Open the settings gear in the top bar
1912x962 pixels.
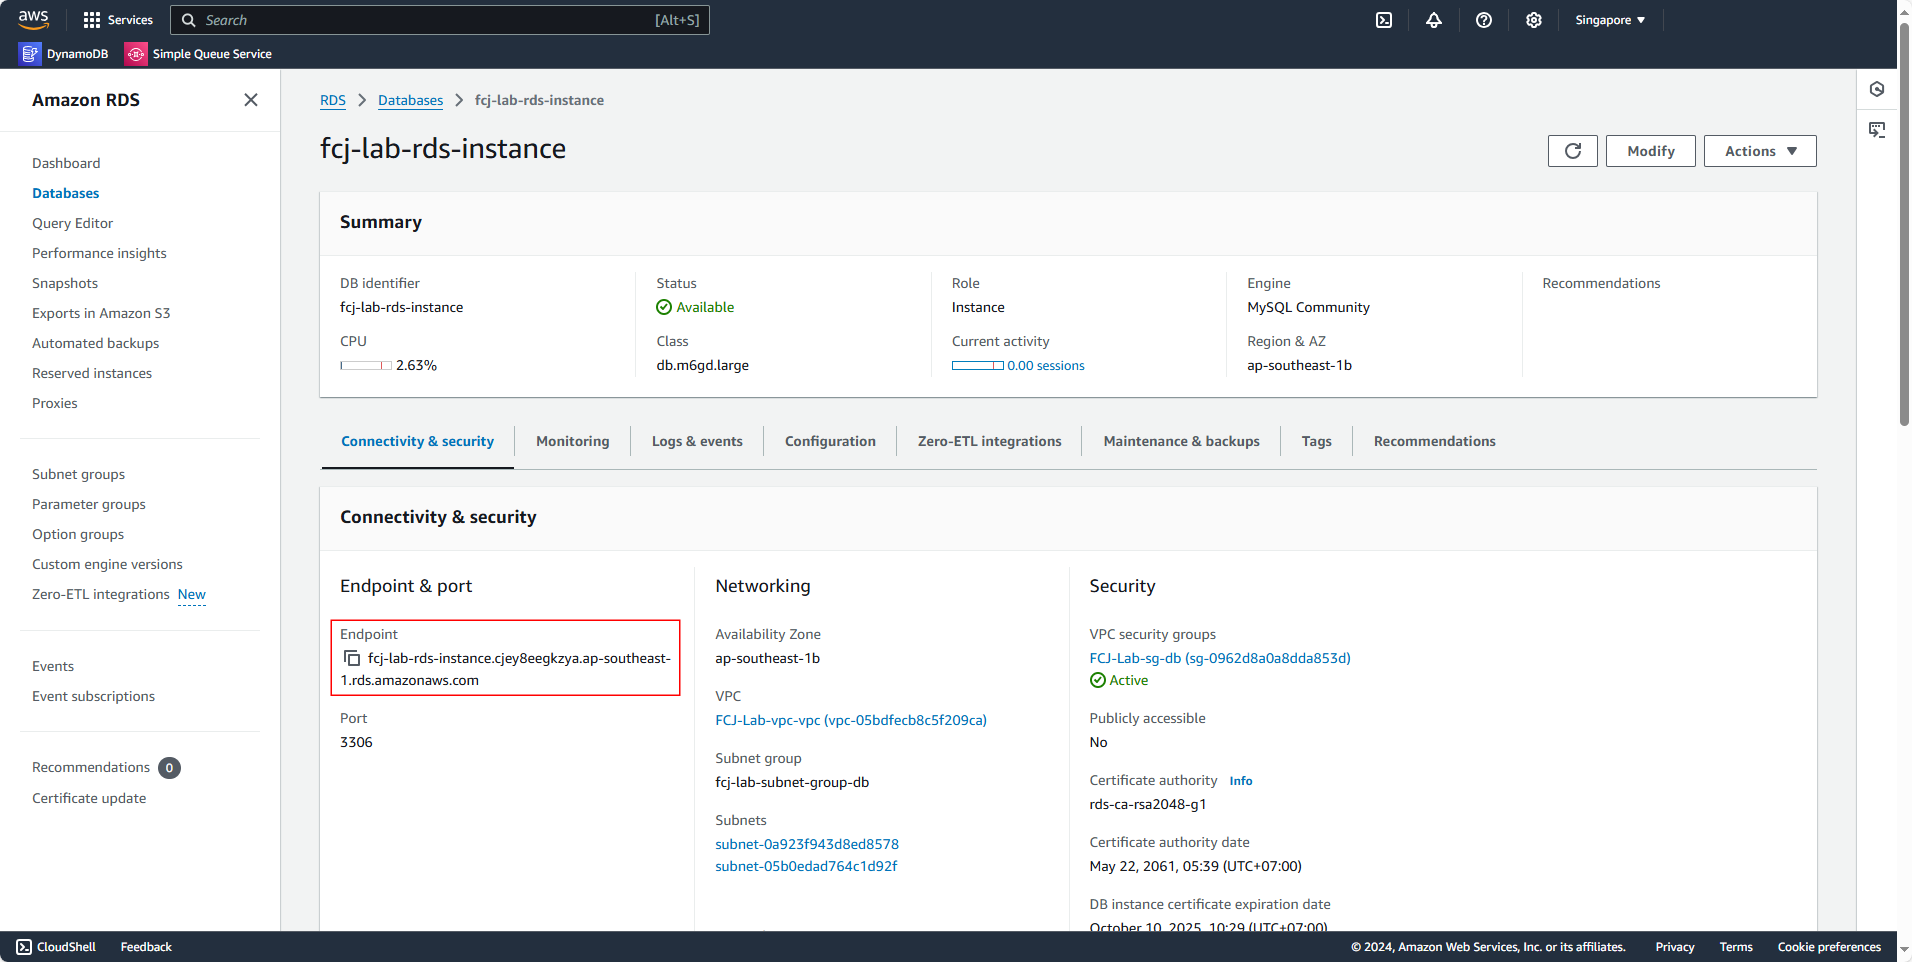coord(1534,20)
